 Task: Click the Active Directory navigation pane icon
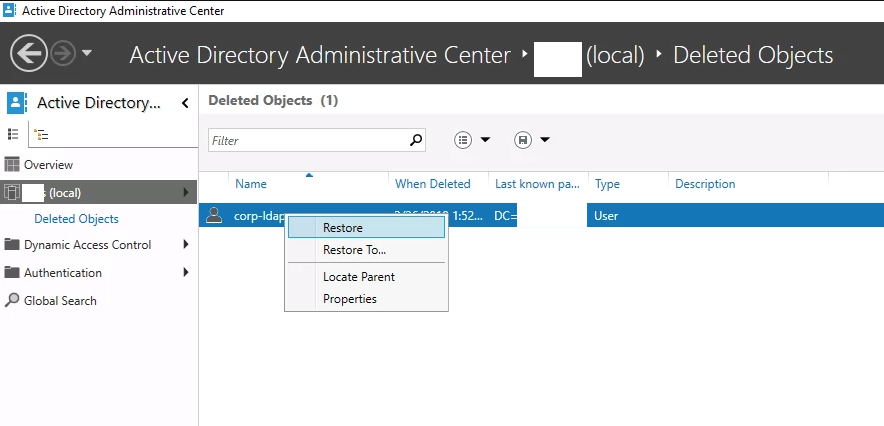16,103
